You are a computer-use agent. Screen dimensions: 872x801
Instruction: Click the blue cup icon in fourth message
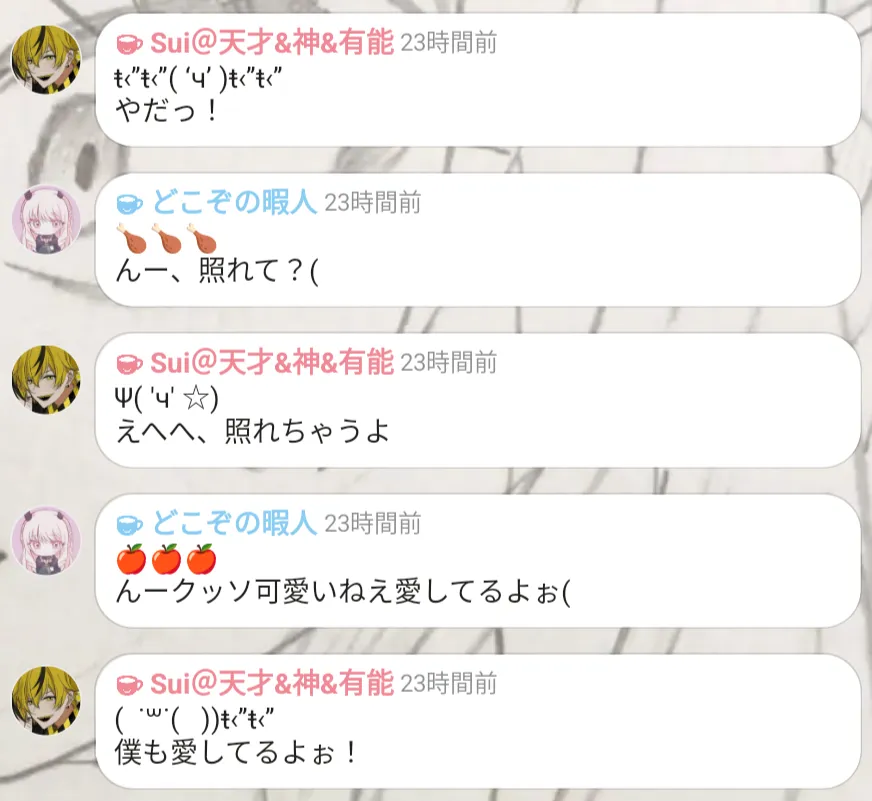[x=130, y=524]
